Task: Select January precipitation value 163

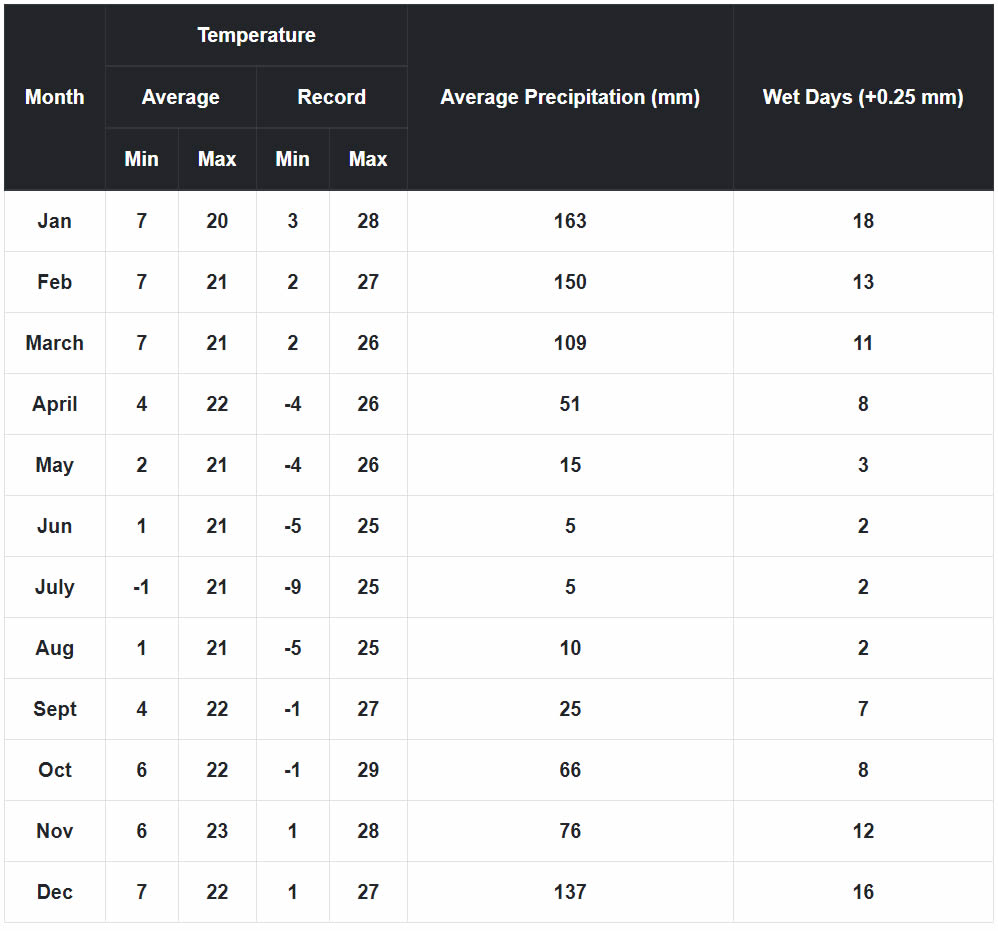Action: pyautogui.click(x=570, y=221)
